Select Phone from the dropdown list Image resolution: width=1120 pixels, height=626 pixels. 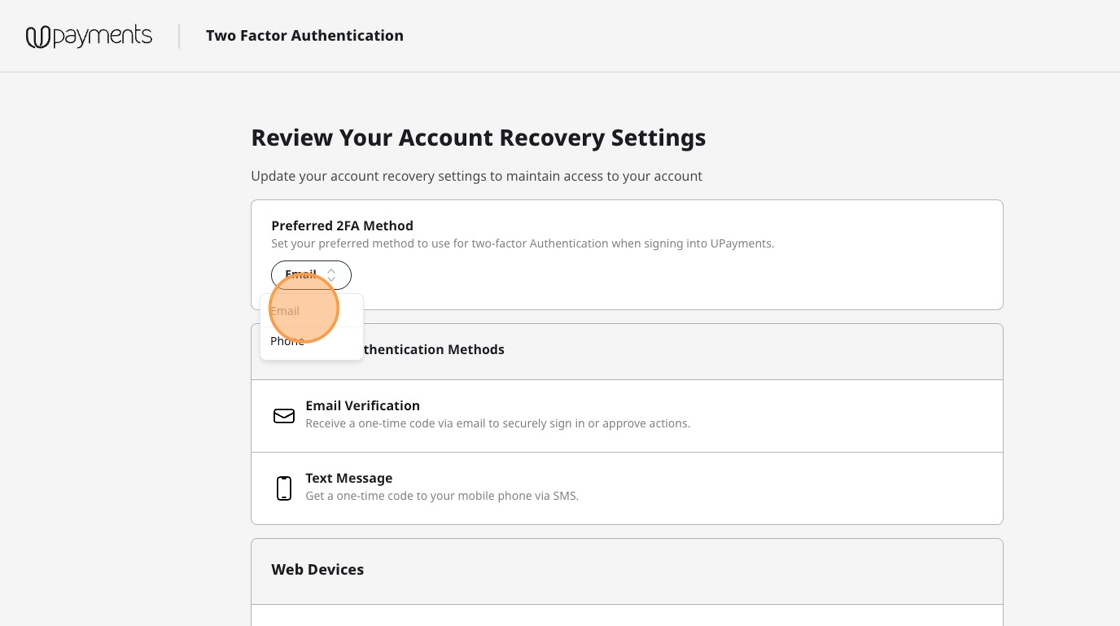click(311, 342)
